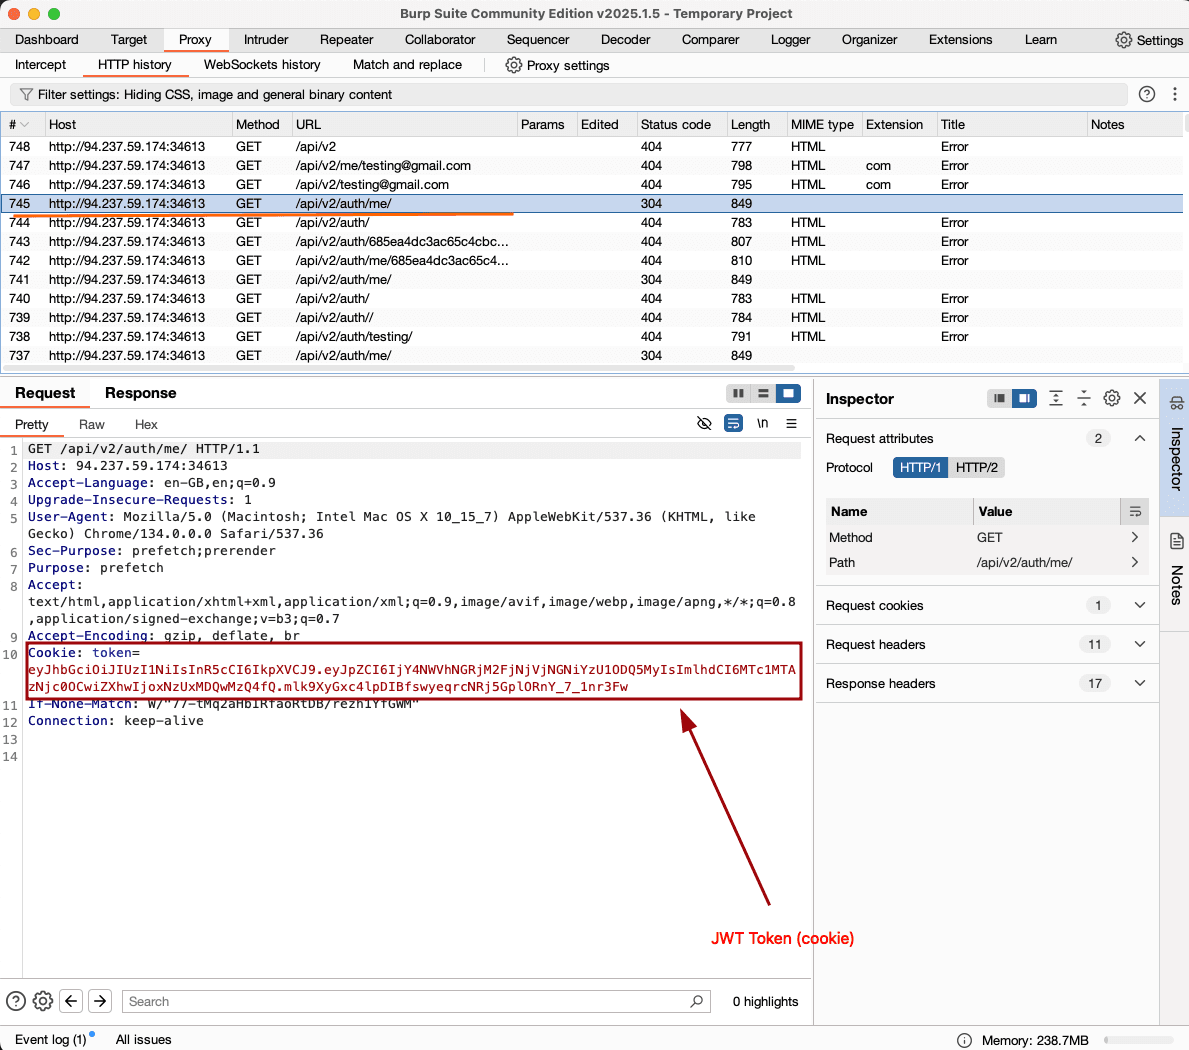Screen dimensions: 1189x1050
Task: Select HTTP/1 protocol toggle
Action: point(920,468)
